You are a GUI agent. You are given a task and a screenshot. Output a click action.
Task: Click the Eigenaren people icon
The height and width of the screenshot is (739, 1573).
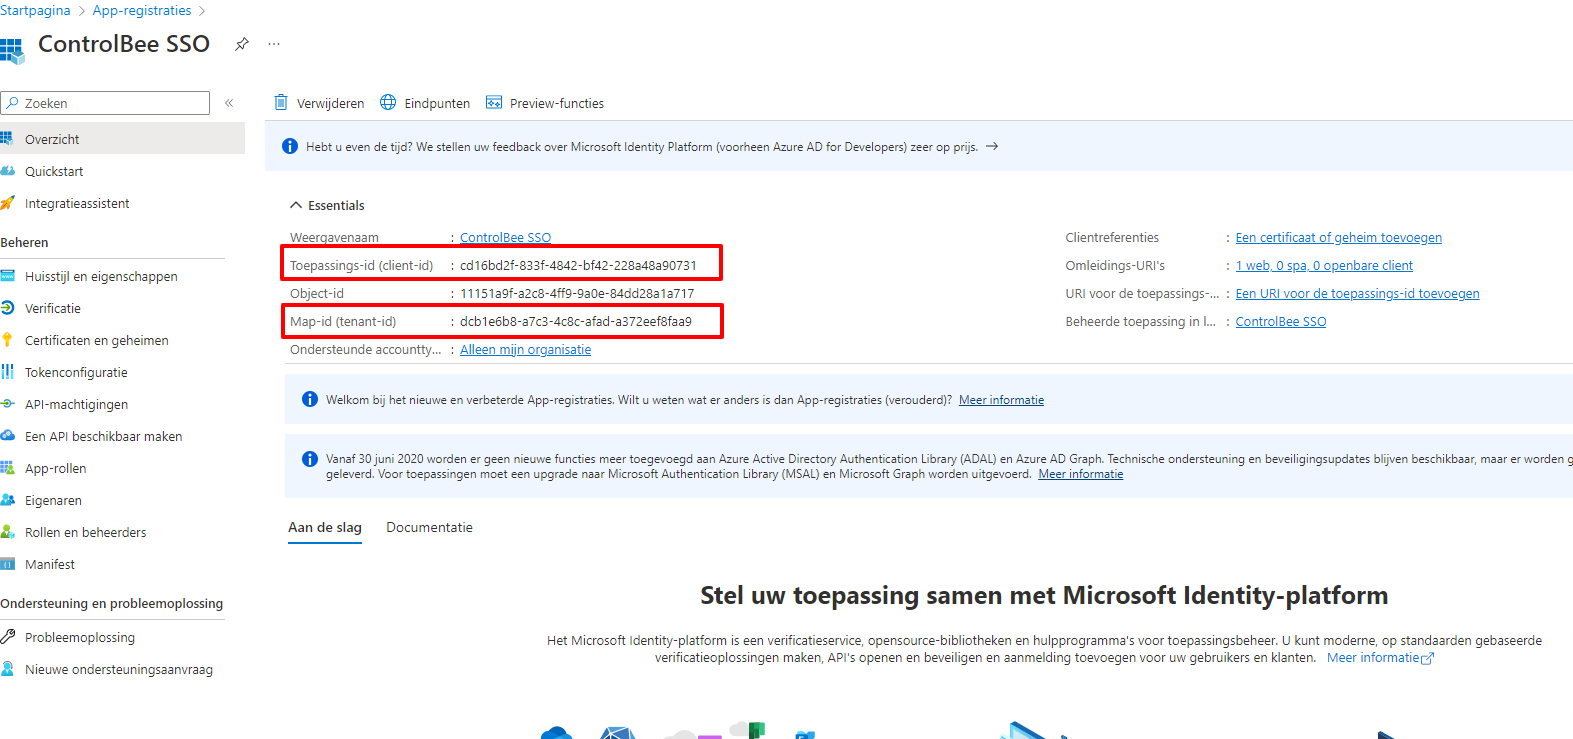pyautogui.click(x=7, y=500)
